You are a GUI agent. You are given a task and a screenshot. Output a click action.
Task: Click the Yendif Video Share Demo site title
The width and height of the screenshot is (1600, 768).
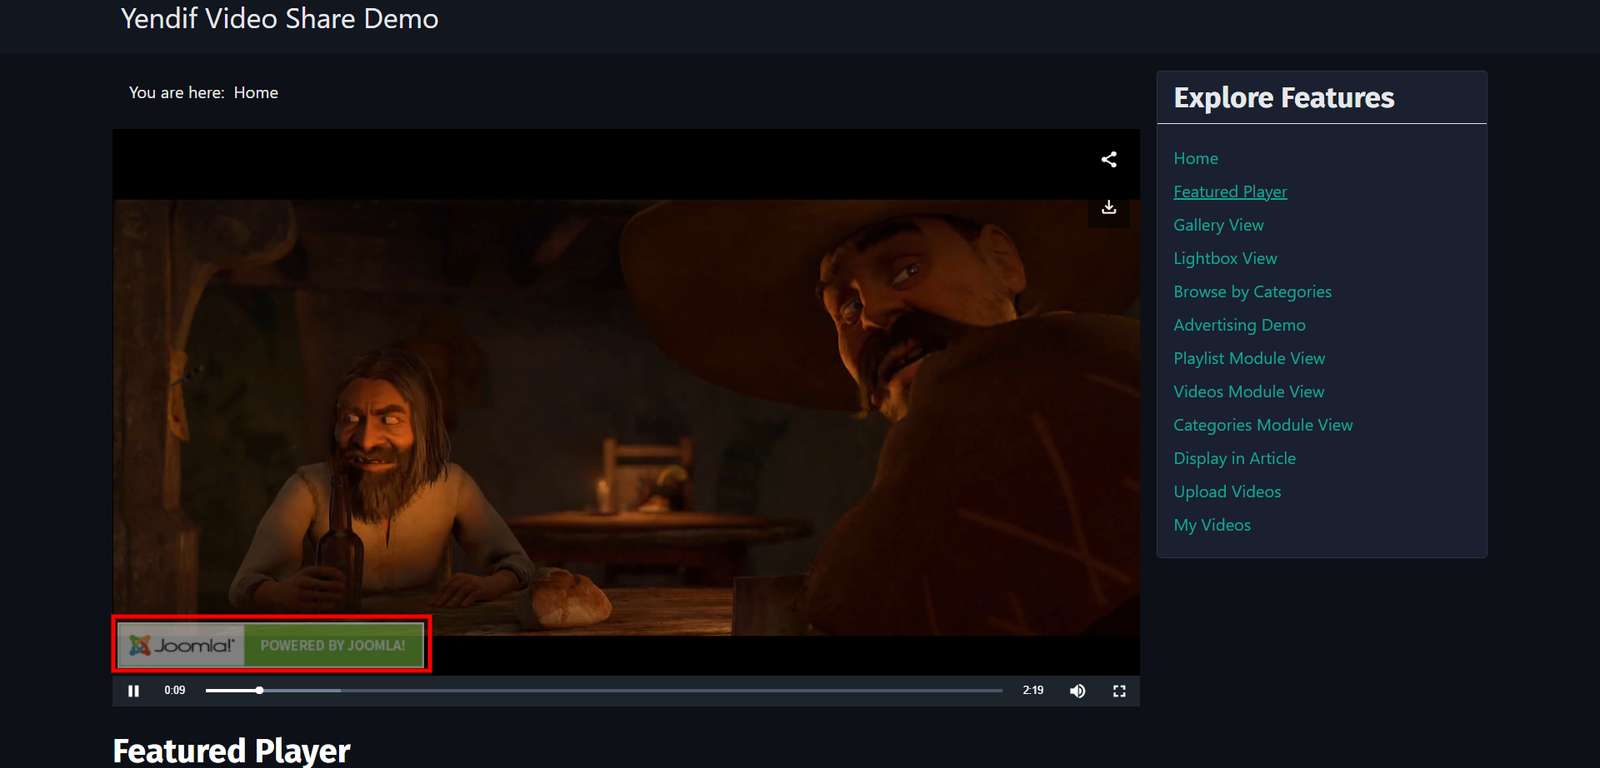click(x=280, y=19)
